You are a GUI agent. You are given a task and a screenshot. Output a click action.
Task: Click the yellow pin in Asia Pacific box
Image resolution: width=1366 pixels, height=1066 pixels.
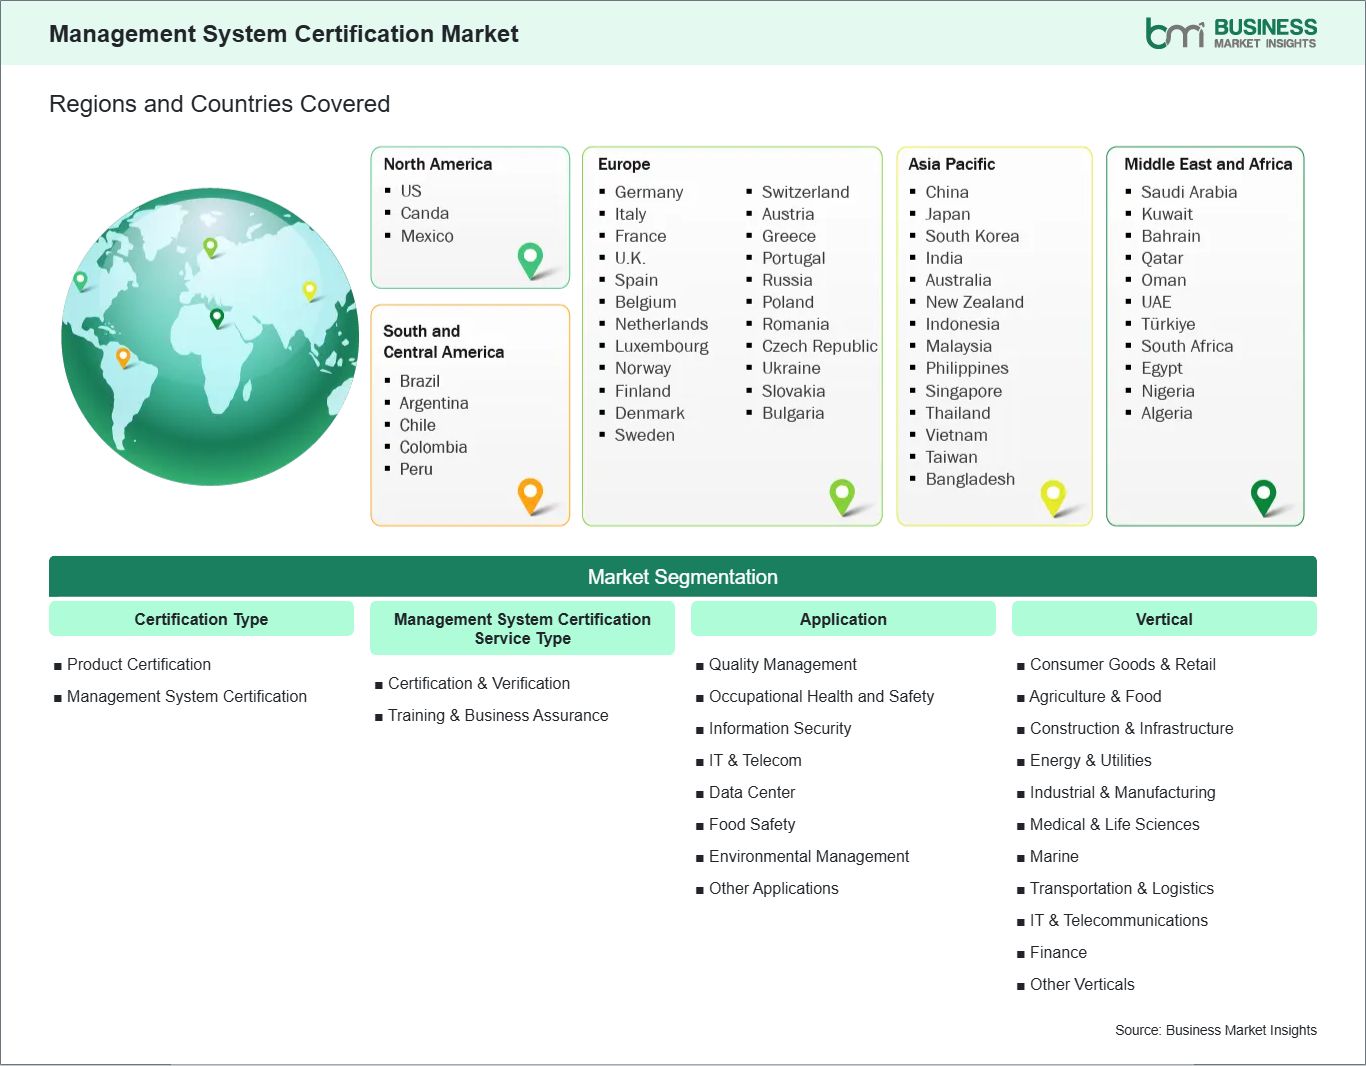tap(1053, 495)
